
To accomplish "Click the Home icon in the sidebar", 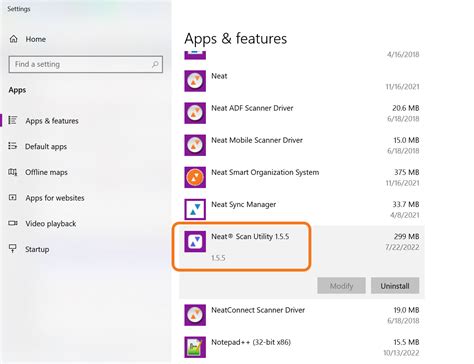I will [x=13, y=39].
